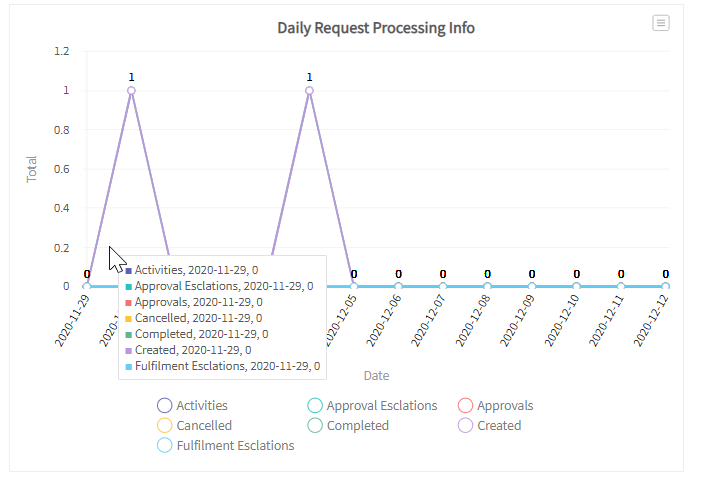Hide the Activities series via legend label
701x477 pixels.
click(202, 406)
